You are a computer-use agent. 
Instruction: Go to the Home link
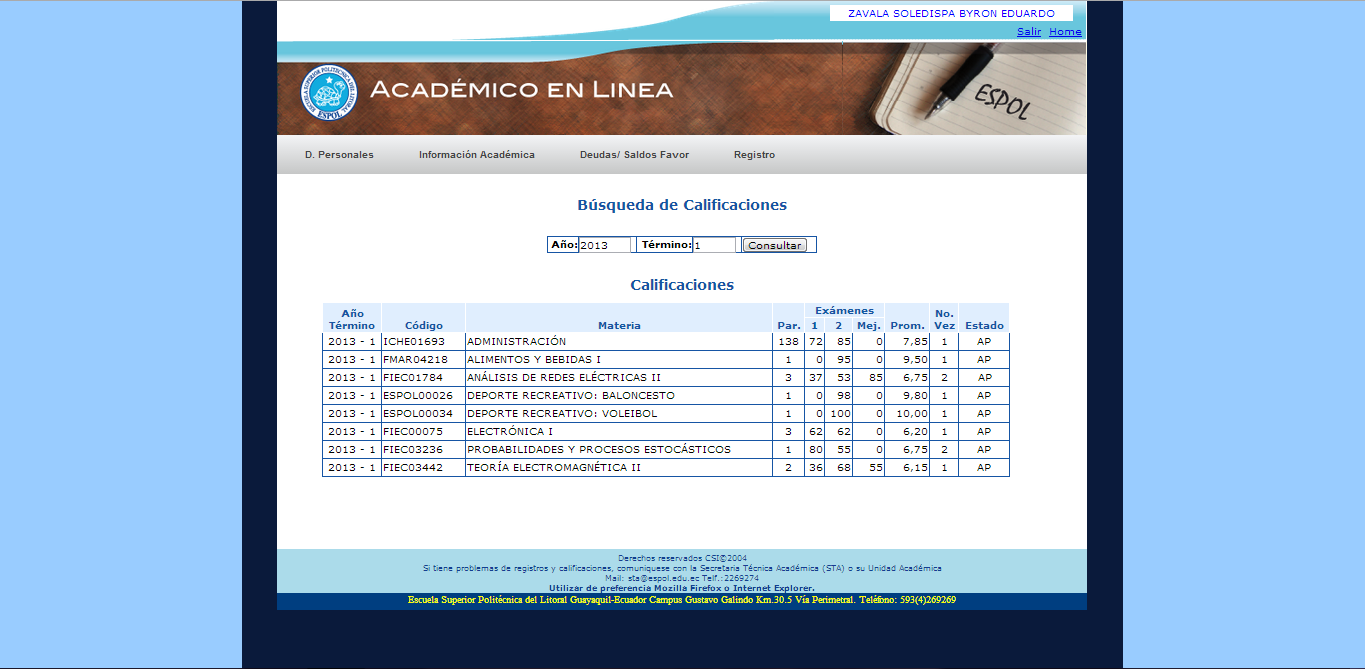(x=1065, y=32)
